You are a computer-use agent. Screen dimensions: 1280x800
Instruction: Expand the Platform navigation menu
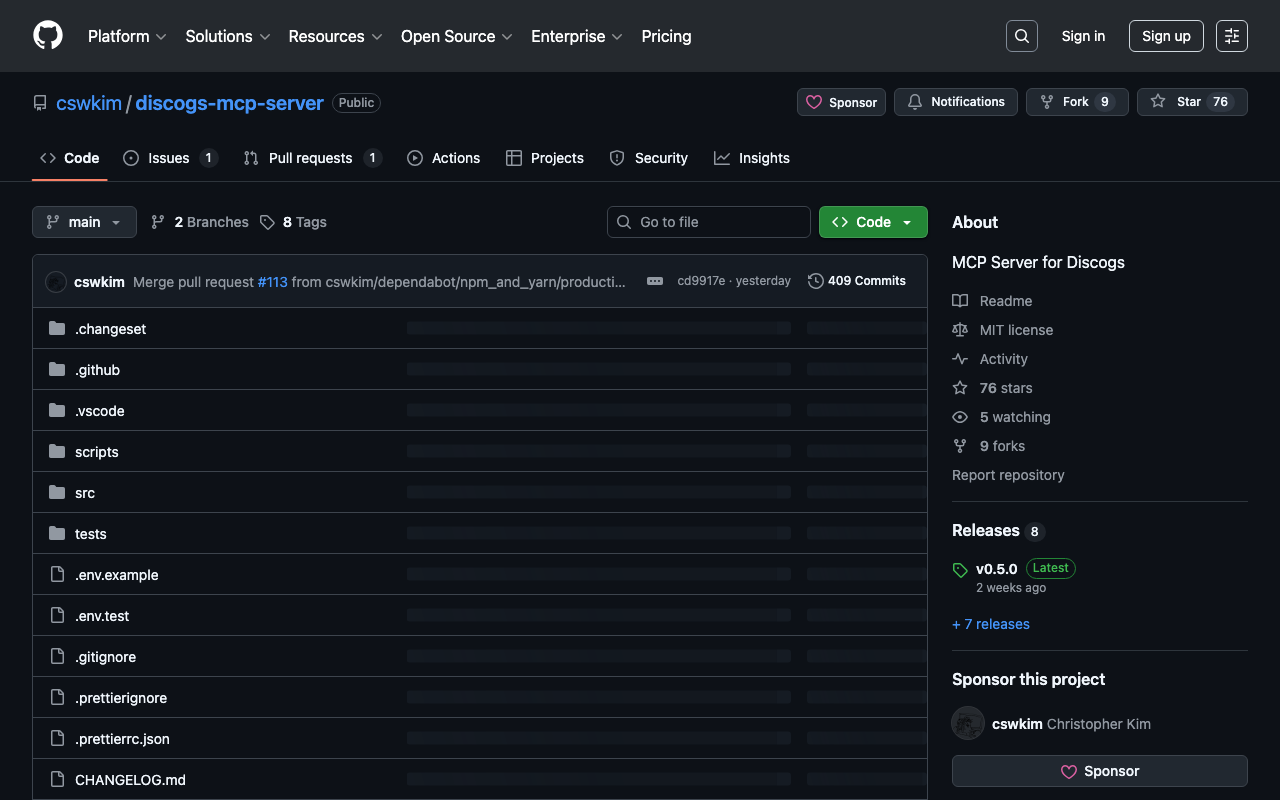coord(126,36)
